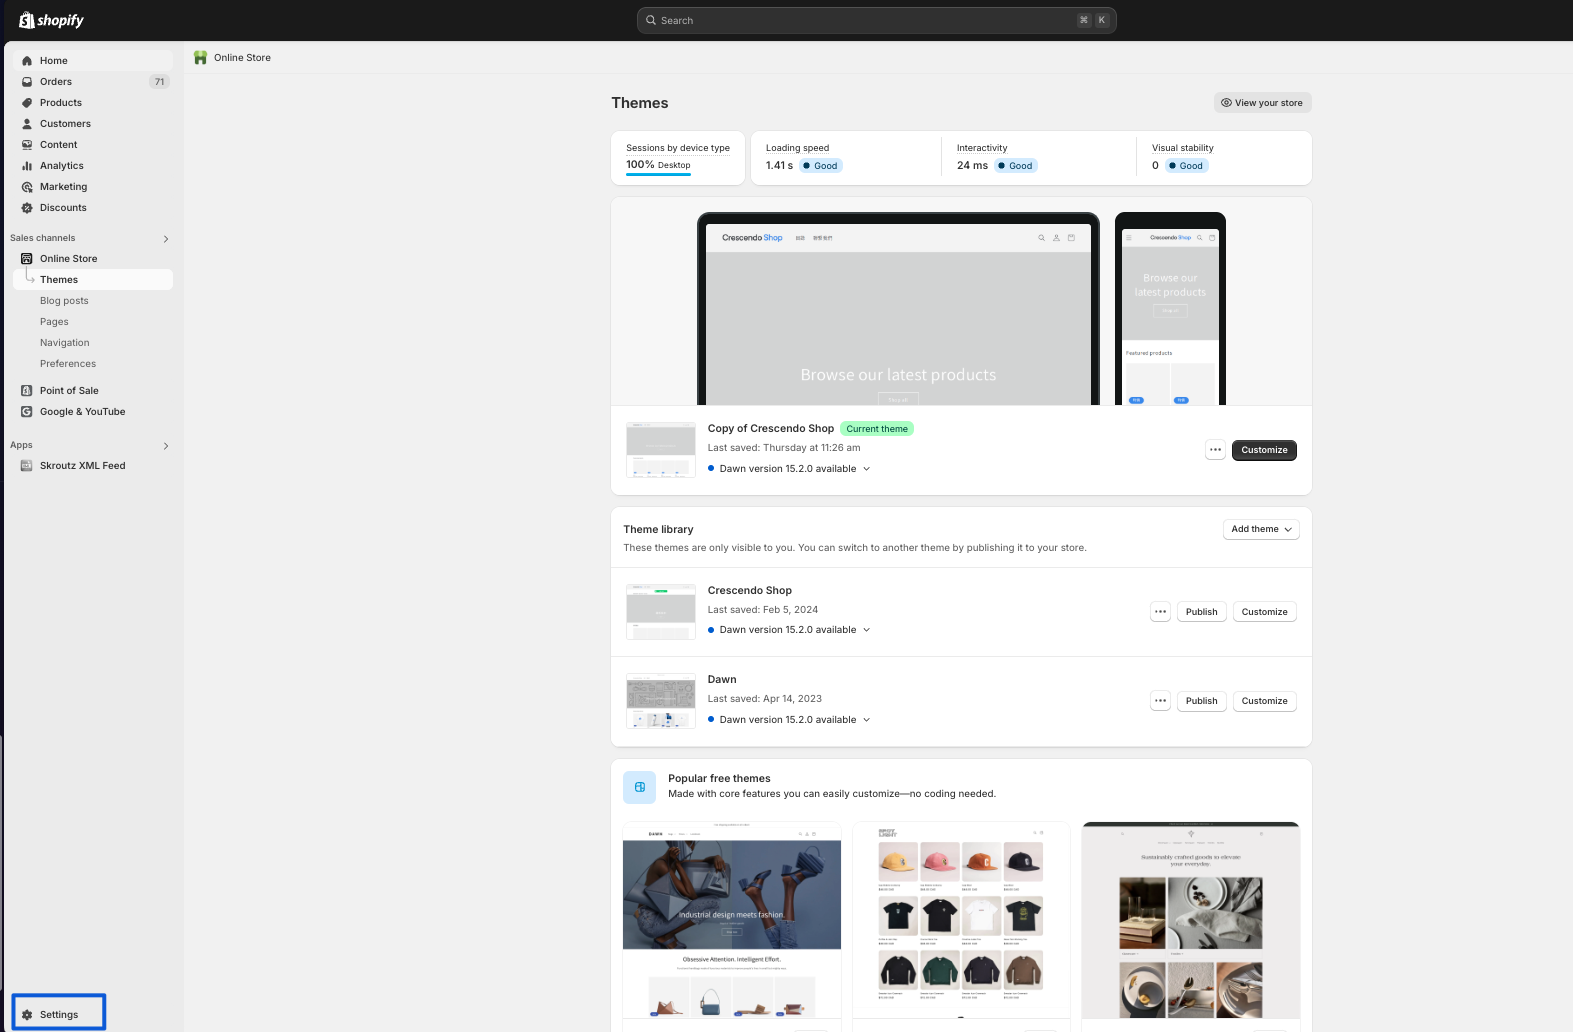
Task: Expand the Sales channels section
Action: [166, 239]
